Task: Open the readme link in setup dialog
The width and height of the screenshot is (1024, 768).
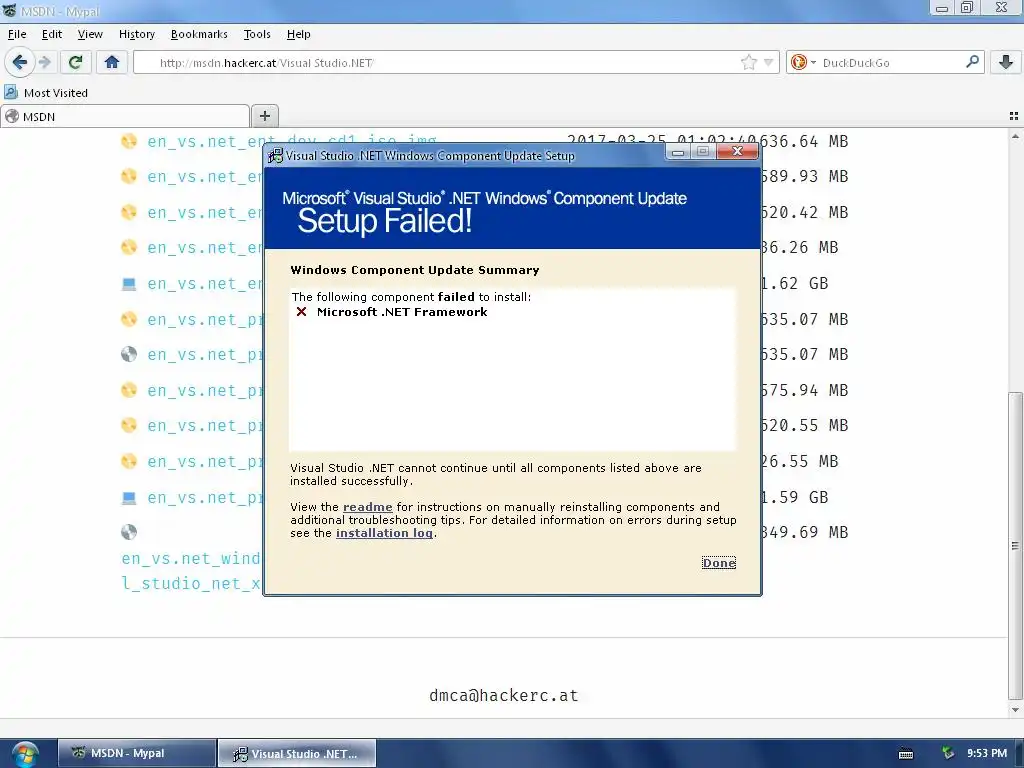Action: pyautogui.click(x=368, y=507)
